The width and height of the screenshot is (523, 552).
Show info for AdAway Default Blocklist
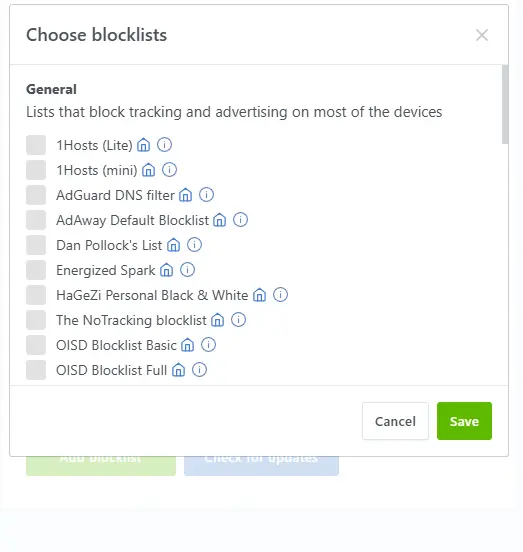[x=240, y=220]
